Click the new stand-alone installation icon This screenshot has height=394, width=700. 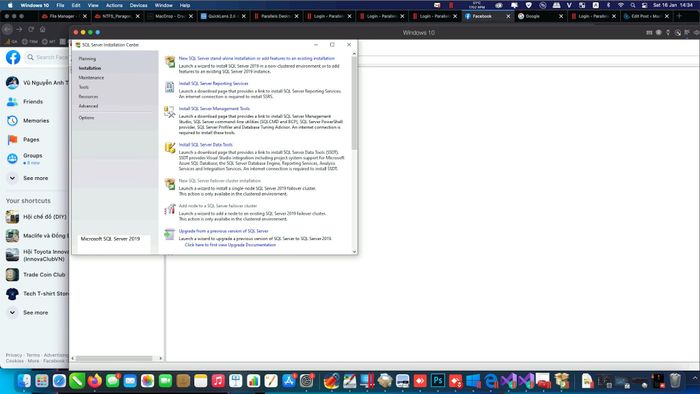[170, 62]
